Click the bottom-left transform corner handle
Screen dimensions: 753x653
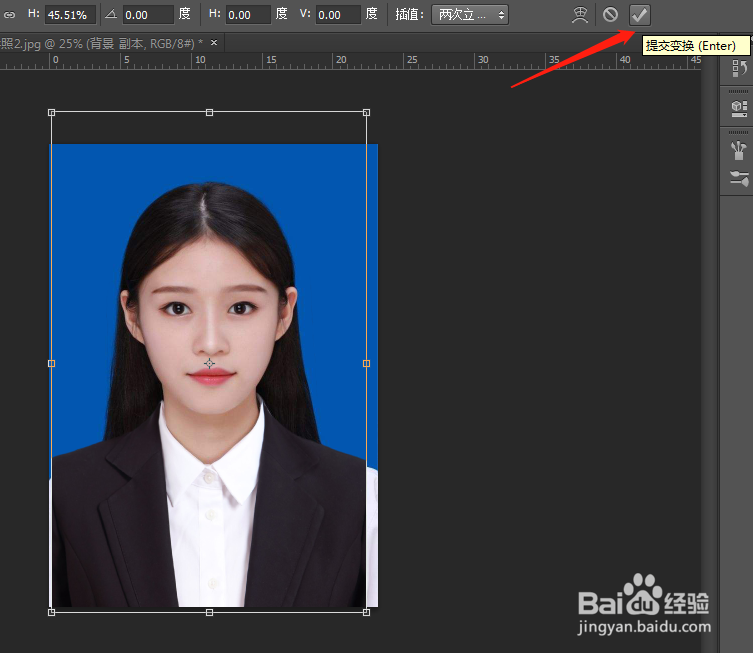pos(51,612)
